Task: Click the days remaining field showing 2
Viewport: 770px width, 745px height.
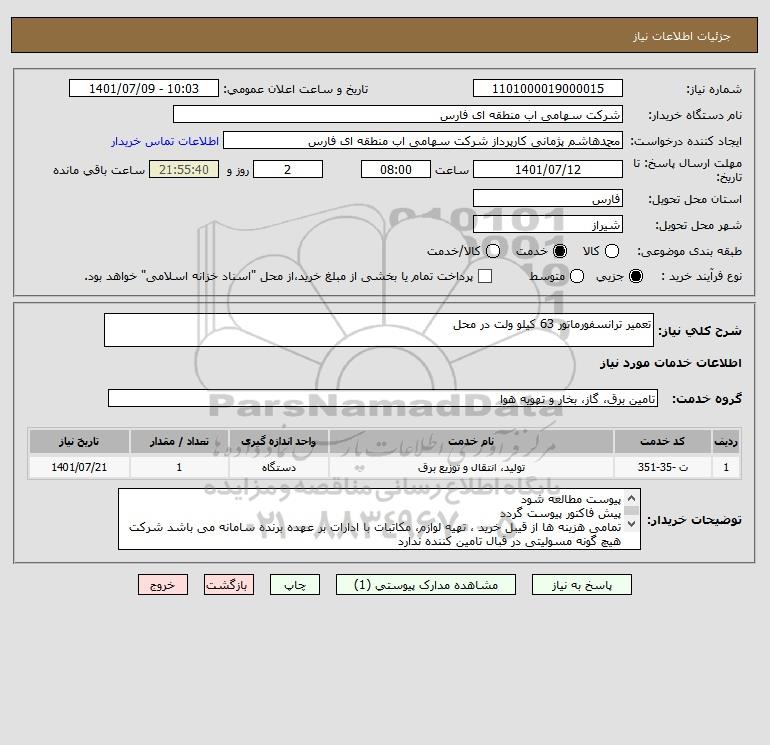Action: click(x=288, y=169)
